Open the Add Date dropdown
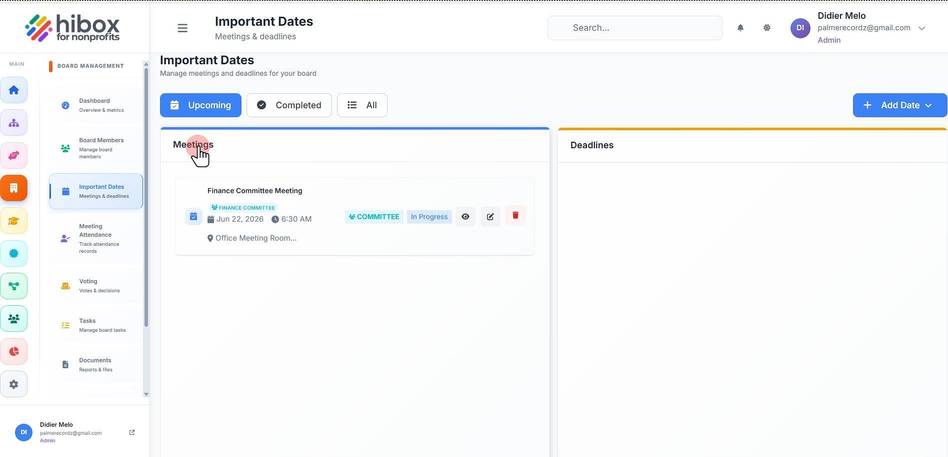This screenshot has height=457, width=948. point(900,105)
